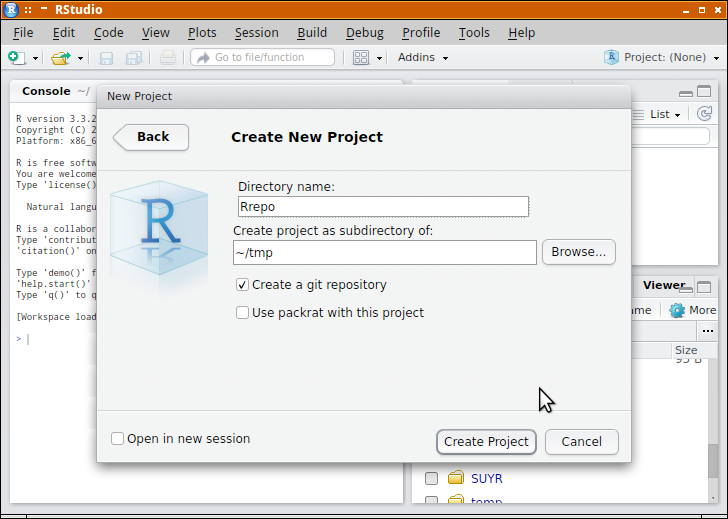Click the Back button in dialog
The image size is (728, 519).
click(151, 137)
